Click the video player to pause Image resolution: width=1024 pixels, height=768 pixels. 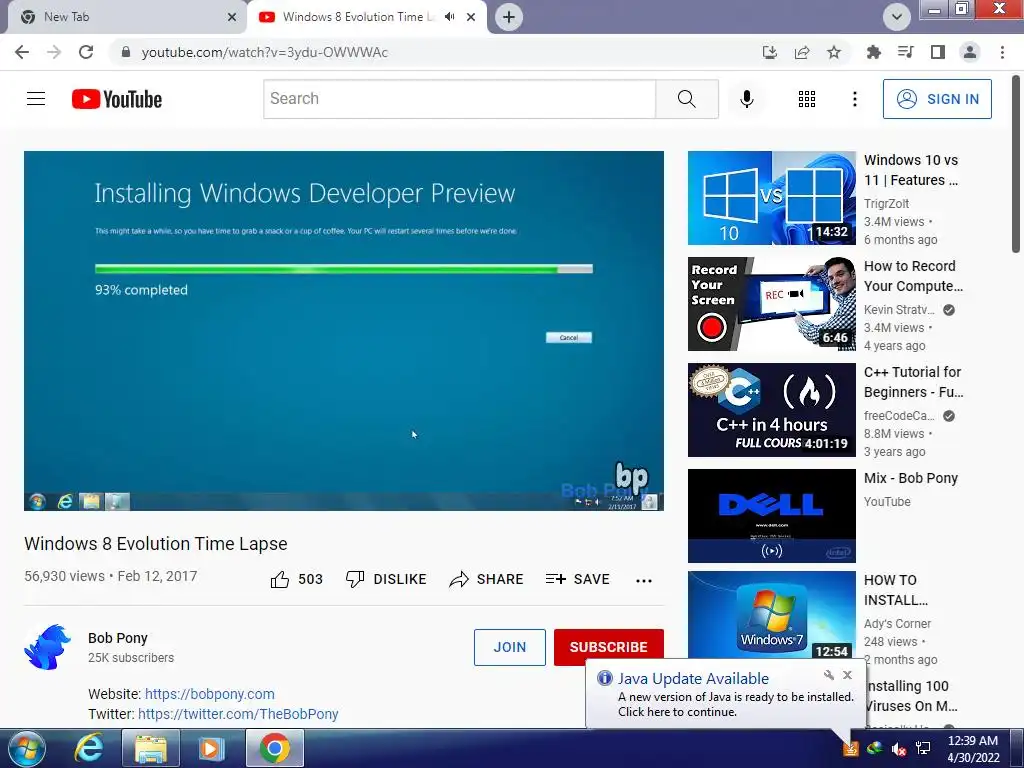click(x=344, y=330)
